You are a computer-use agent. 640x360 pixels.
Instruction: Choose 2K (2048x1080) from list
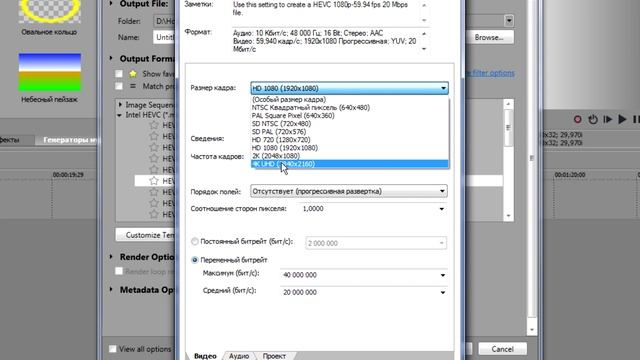pyautogui.click(x=350, y=156)
